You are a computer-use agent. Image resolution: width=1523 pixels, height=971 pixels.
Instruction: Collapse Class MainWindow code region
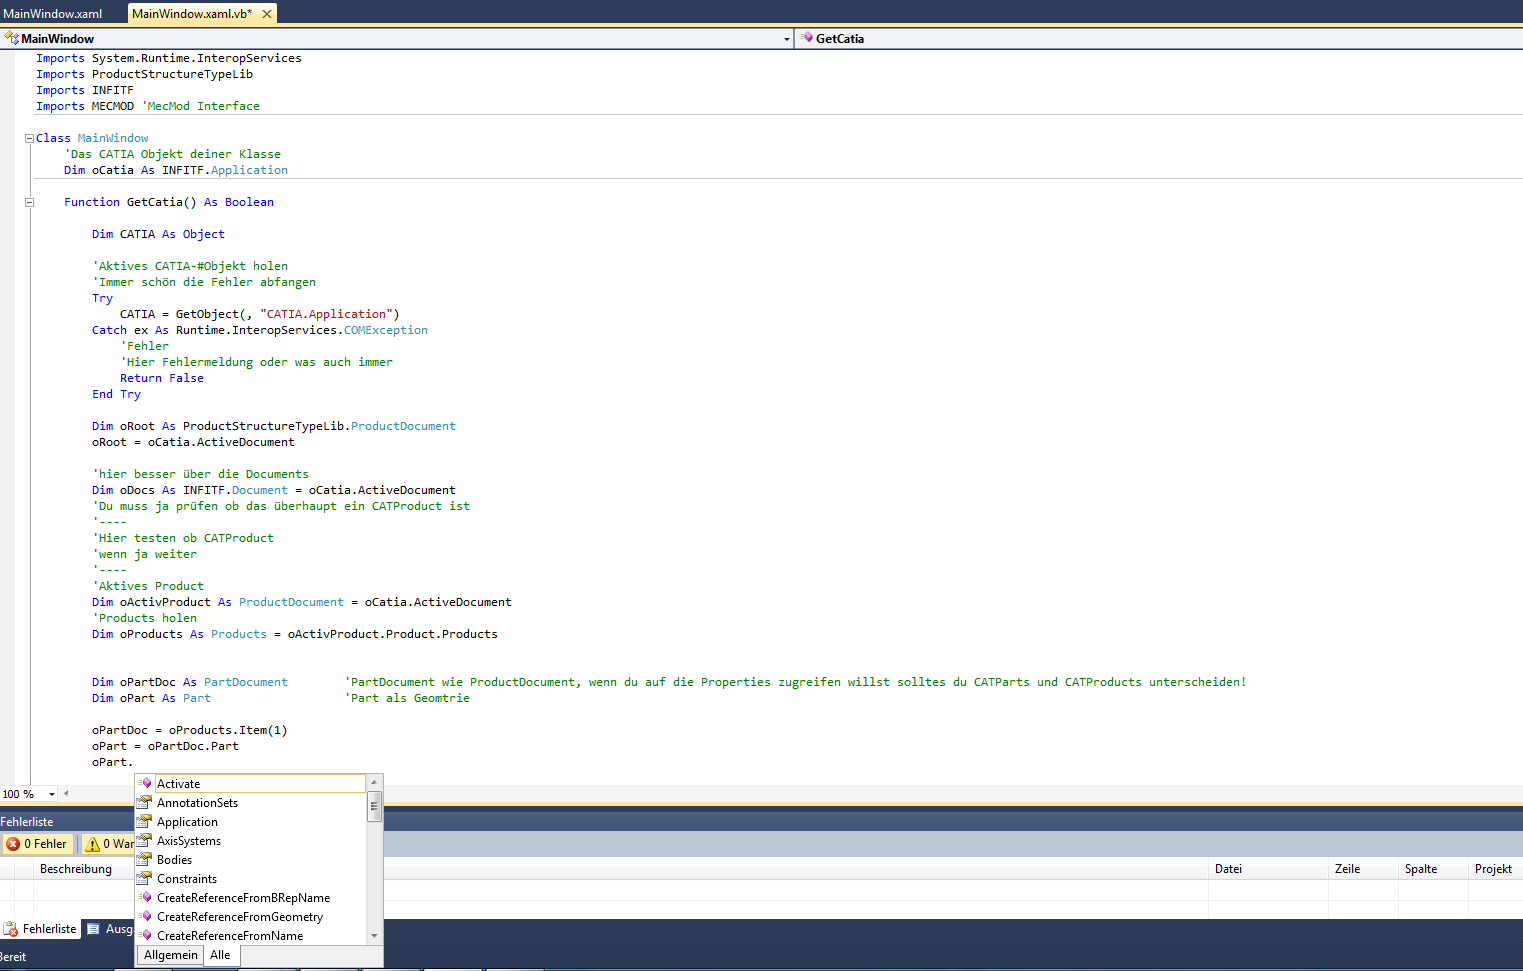coord(29,138)
